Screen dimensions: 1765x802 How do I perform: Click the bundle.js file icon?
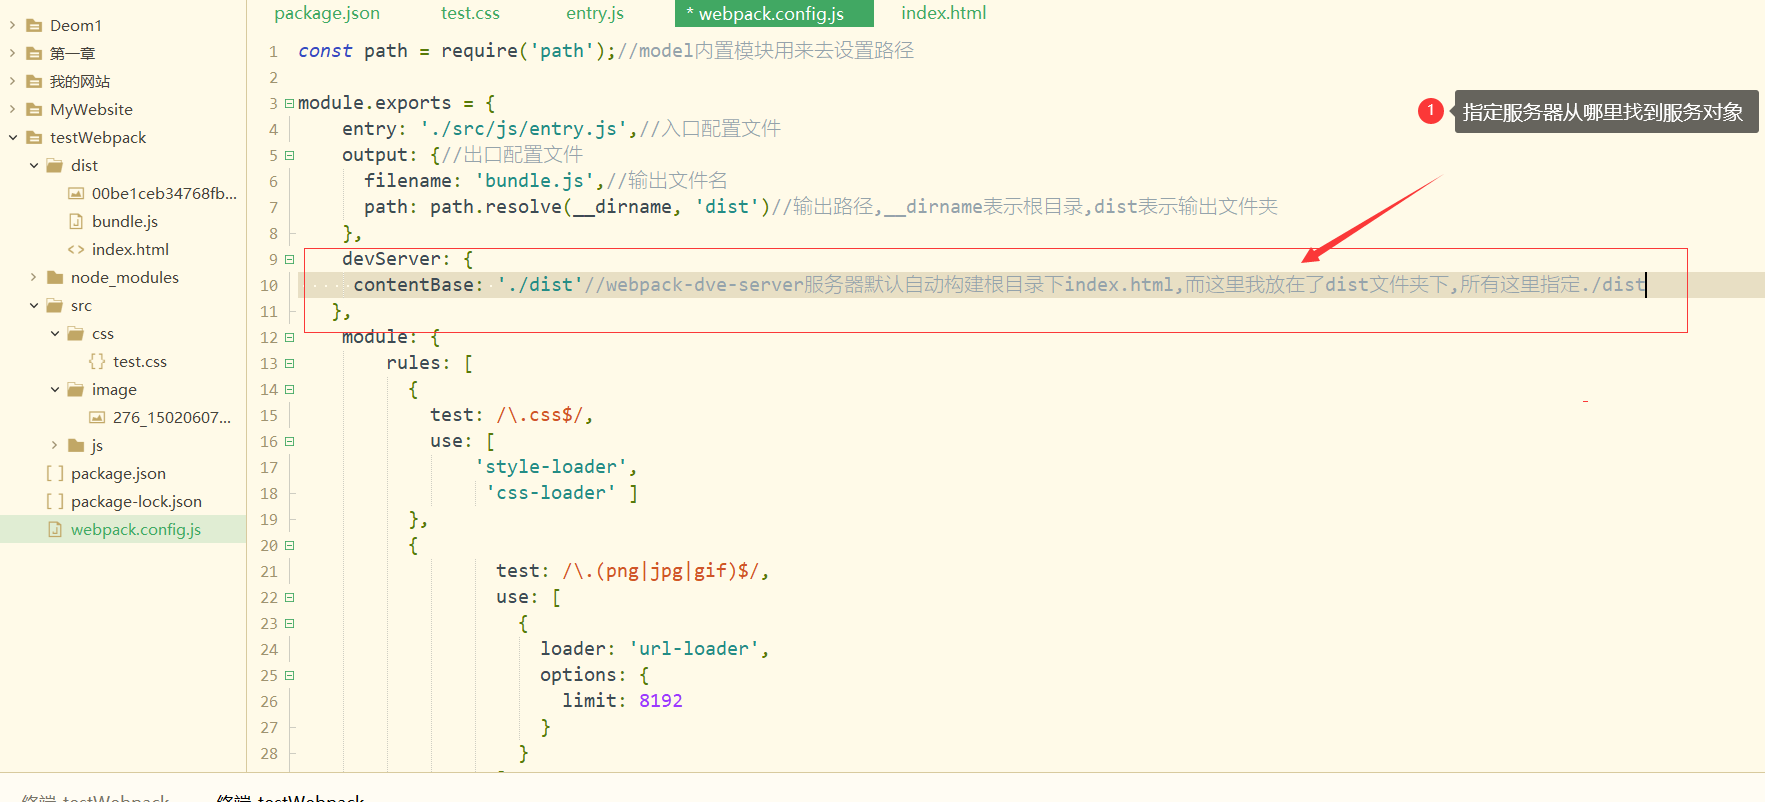point(76,221)
